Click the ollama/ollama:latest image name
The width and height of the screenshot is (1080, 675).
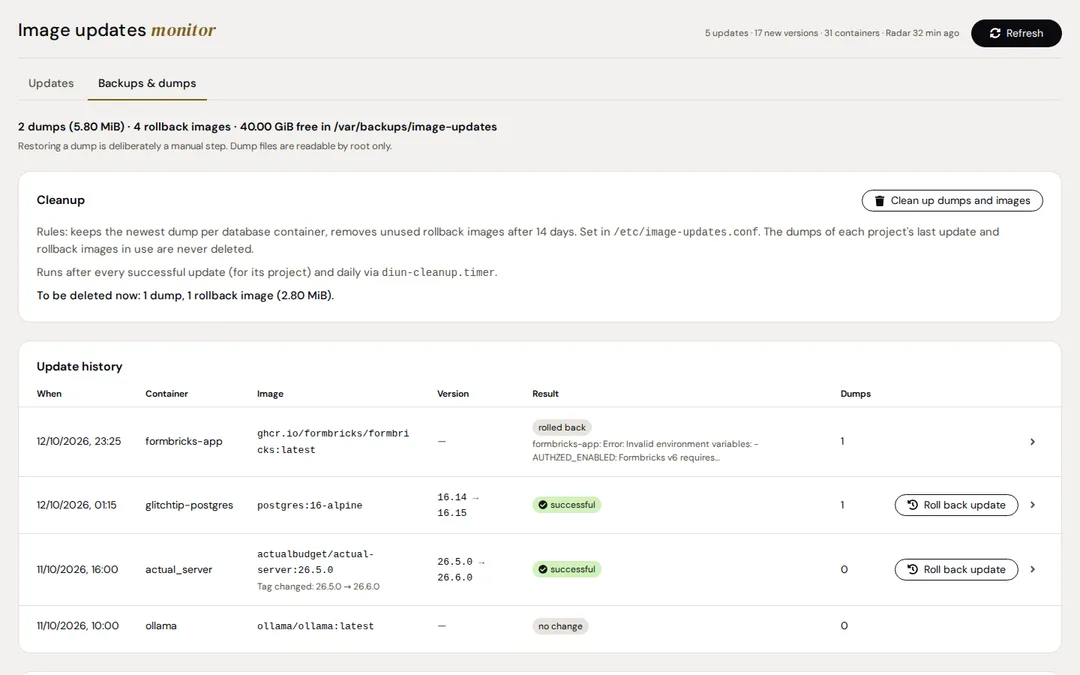pos(315,626)
